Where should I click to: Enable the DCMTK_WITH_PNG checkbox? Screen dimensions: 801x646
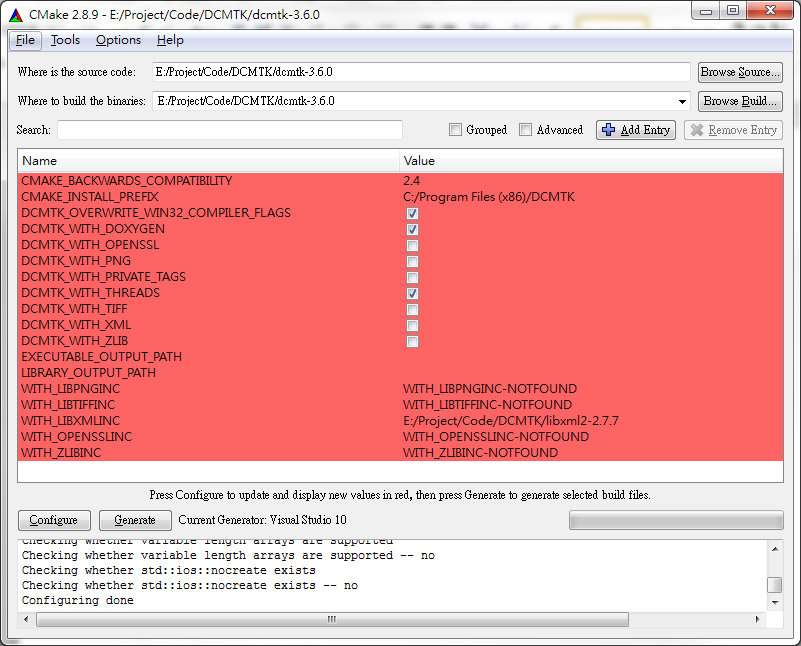(x=412, y=261)
